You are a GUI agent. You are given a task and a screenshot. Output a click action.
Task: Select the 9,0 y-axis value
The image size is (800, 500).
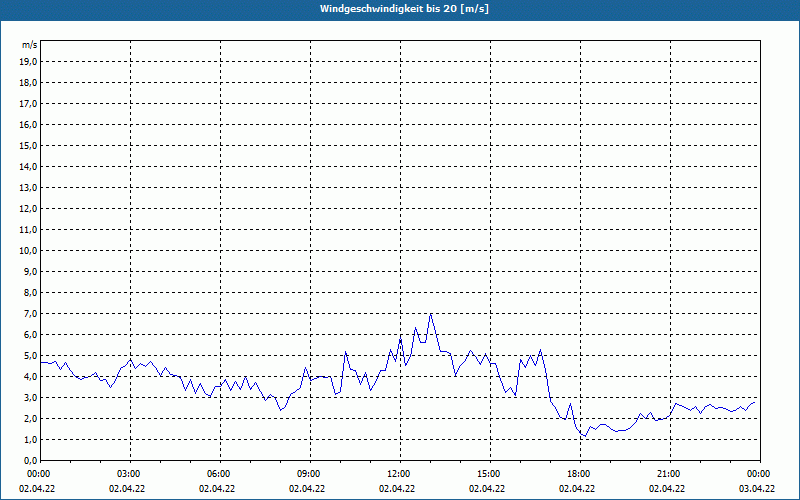tap(30, 271)
